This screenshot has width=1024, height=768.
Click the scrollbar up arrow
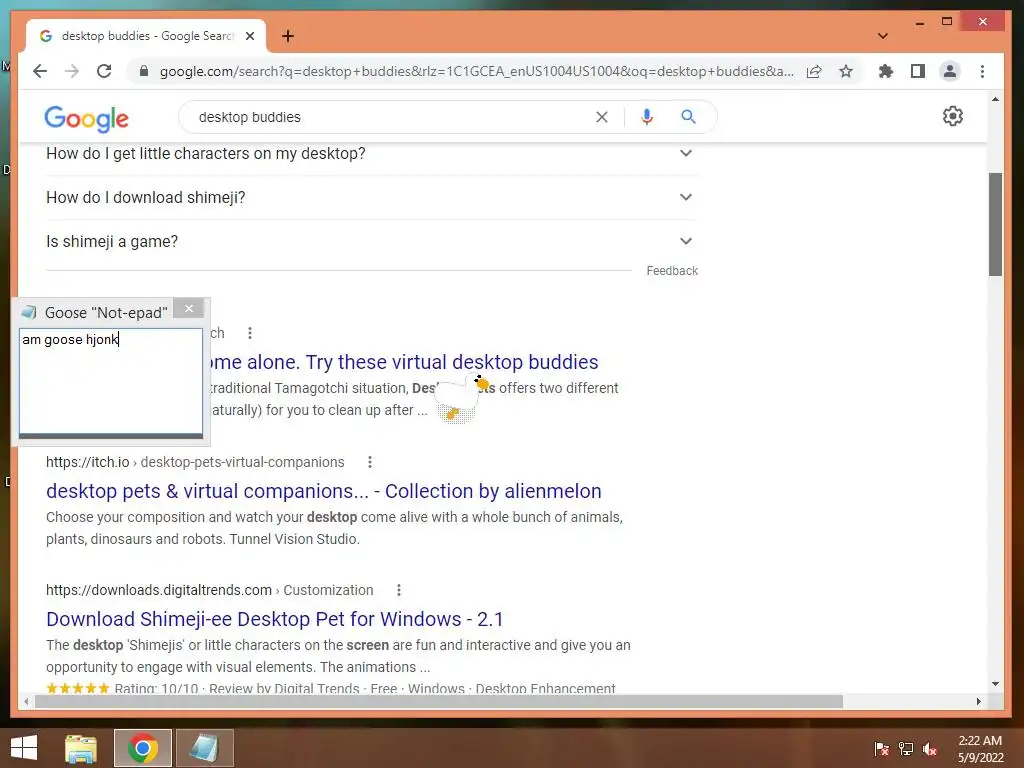click(x=995, y=99)
